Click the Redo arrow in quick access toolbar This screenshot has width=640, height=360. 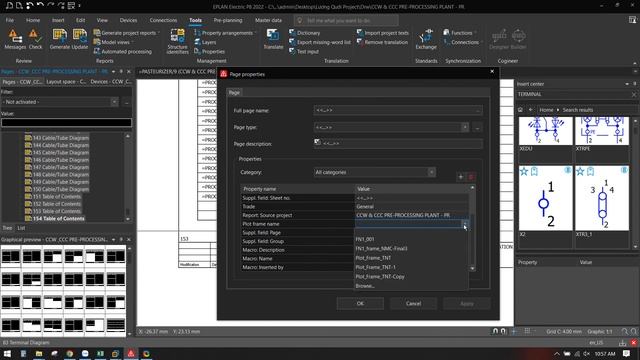(x=51, y=6)
